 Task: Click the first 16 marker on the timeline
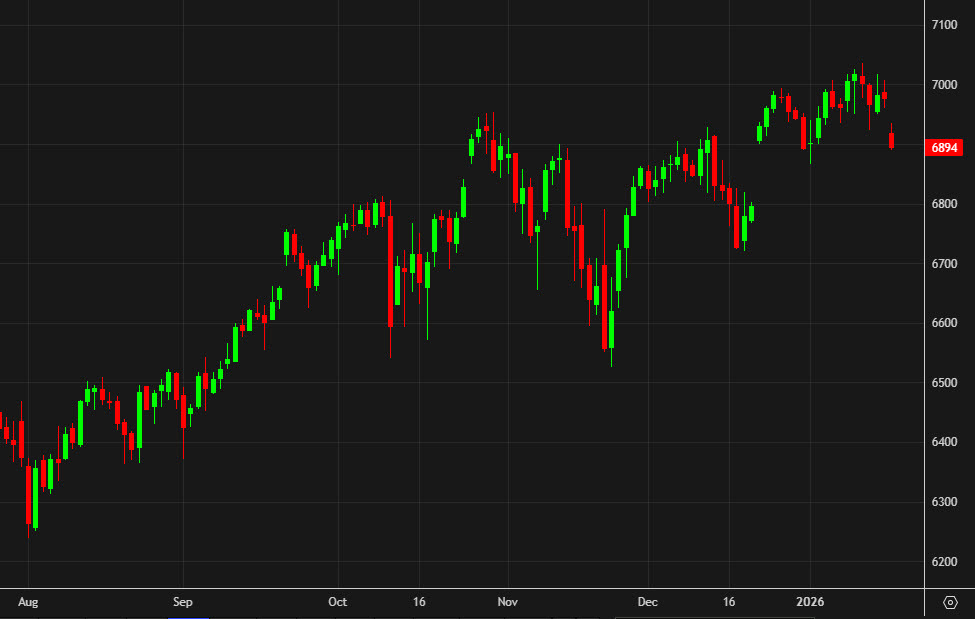pos(419,602)
